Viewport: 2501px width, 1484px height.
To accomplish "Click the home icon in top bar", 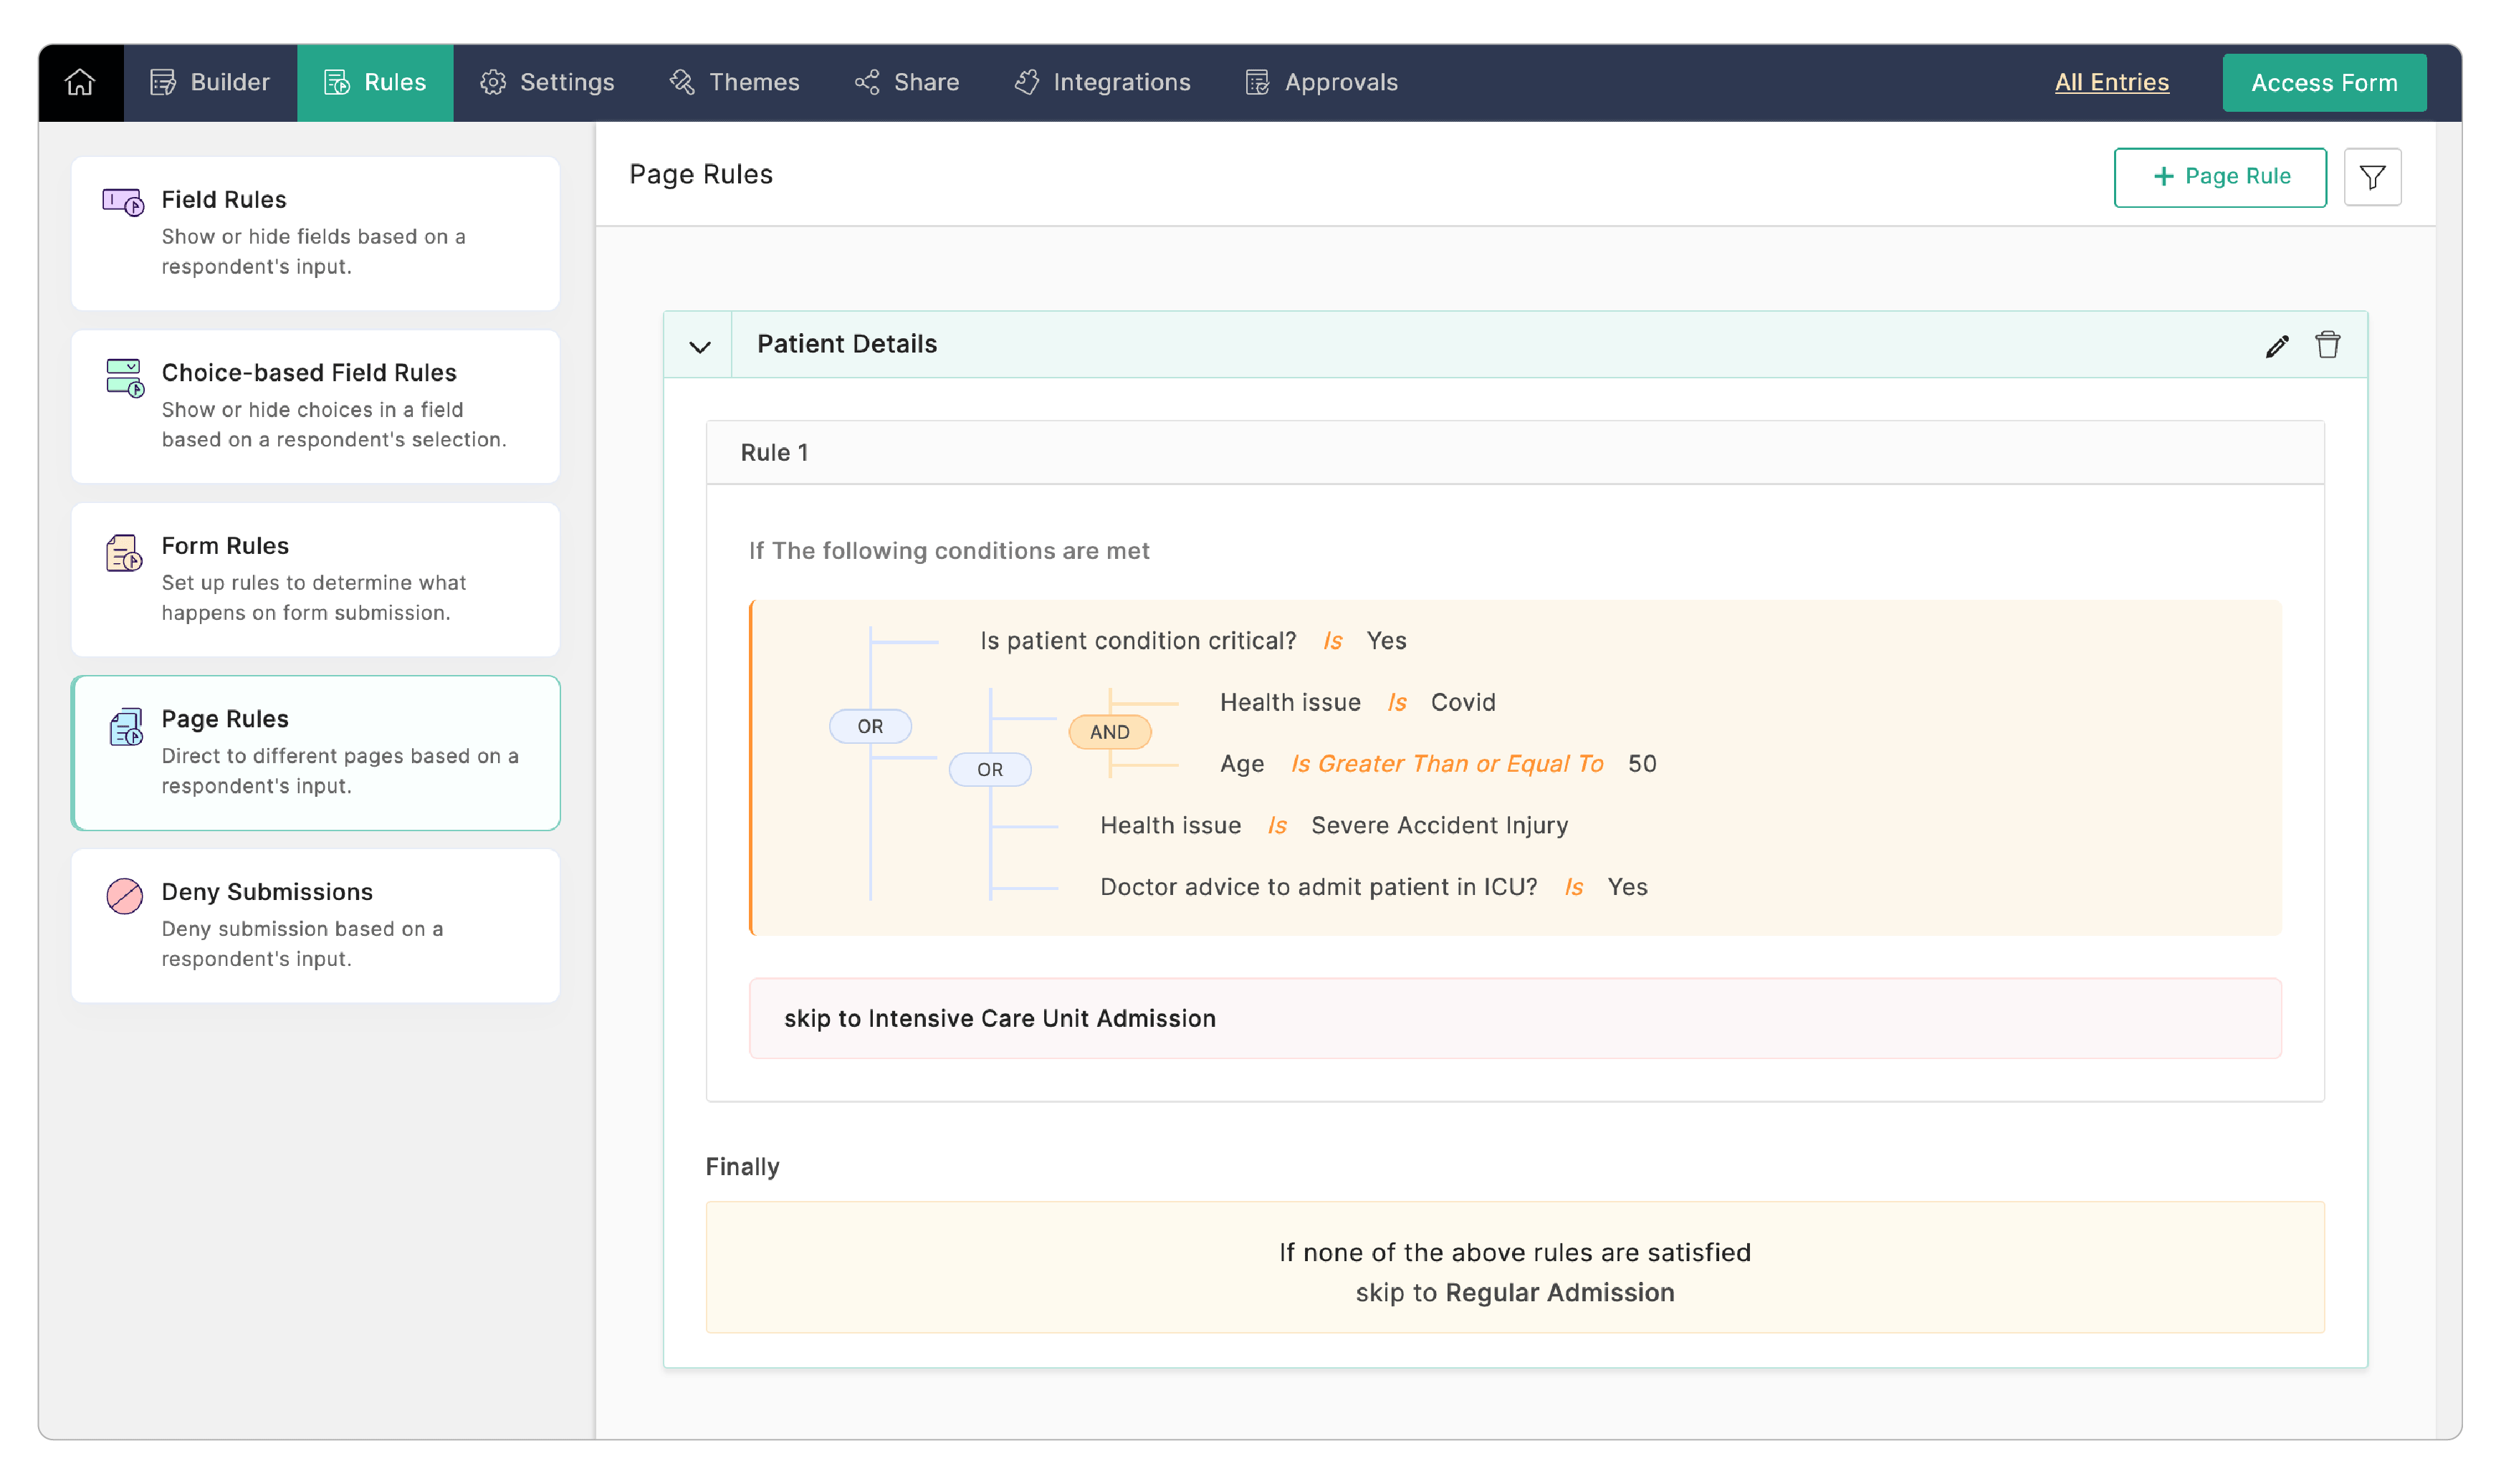I will coord(80,82).
